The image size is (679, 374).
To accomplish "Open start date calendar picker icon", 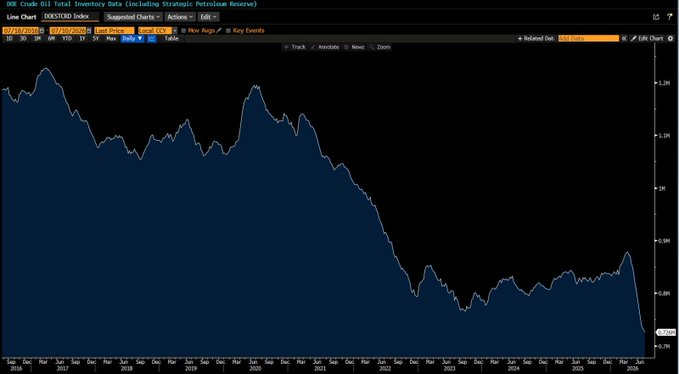I will pos(42,31).
